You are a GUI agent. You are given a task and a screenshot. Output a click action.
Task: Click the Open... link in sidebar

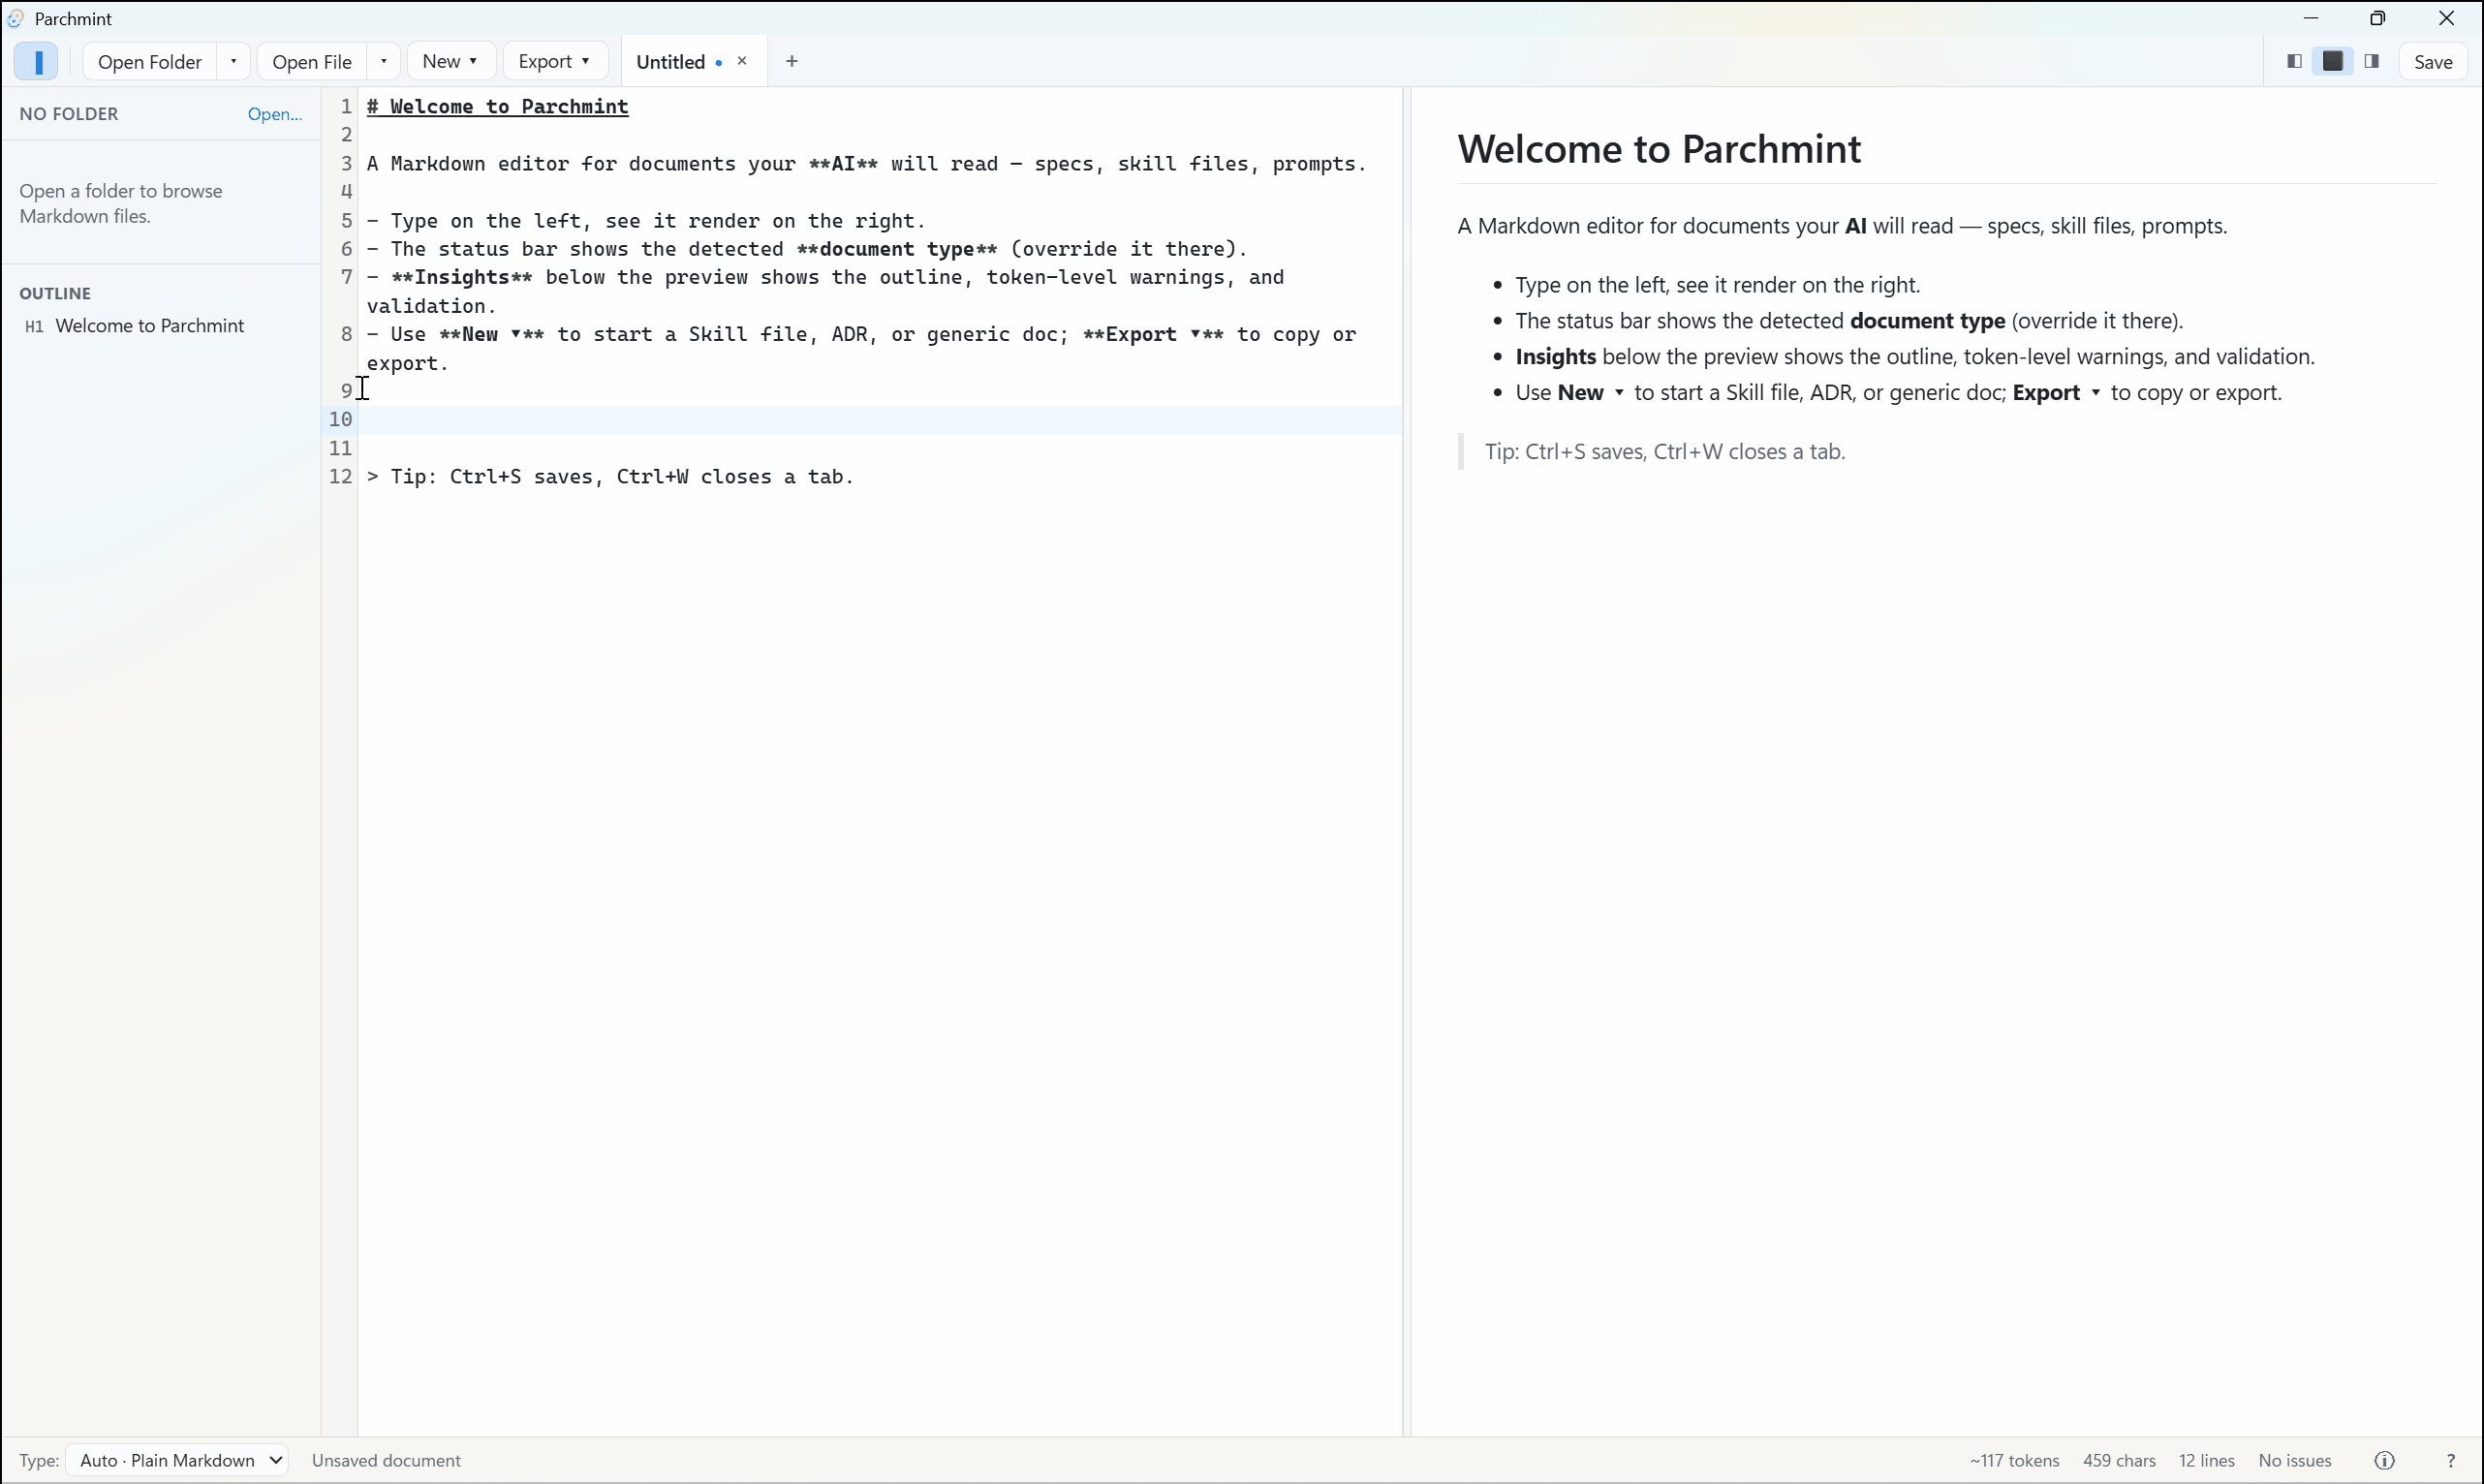pyautogui.click(x=275, y=114)
